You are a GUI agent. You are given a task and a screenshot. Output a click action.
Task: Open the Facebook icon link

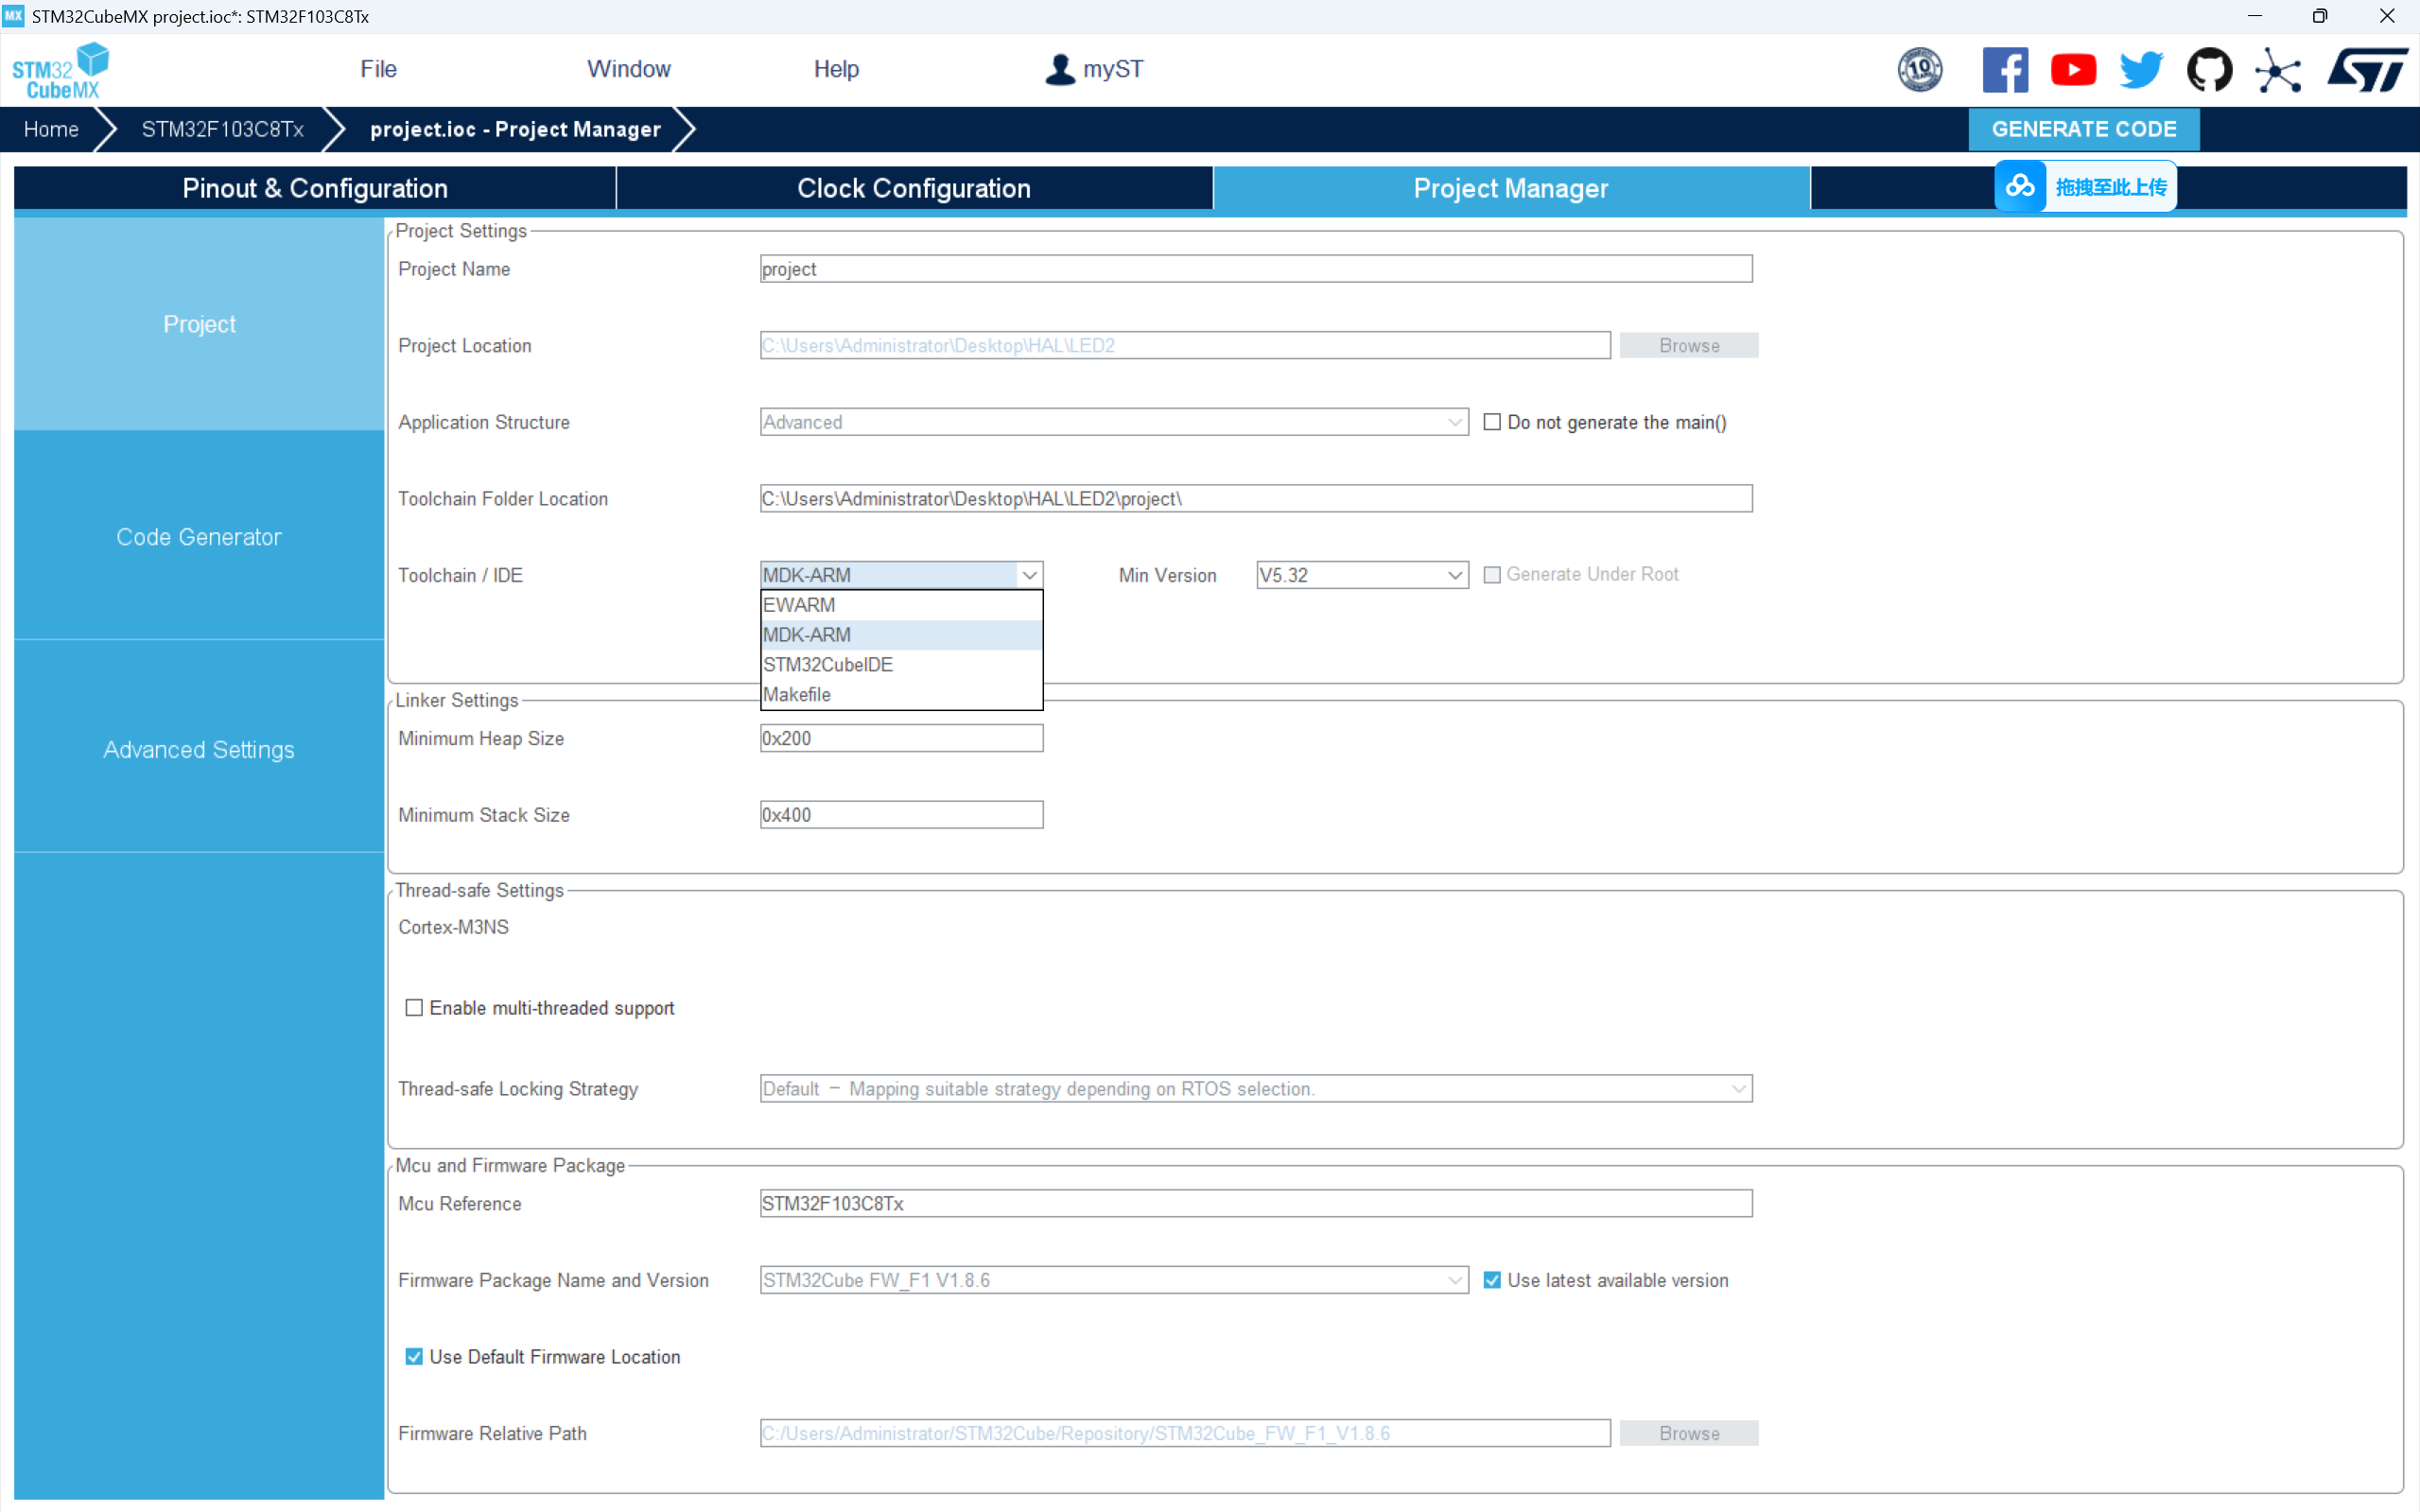click(2004, 70)
